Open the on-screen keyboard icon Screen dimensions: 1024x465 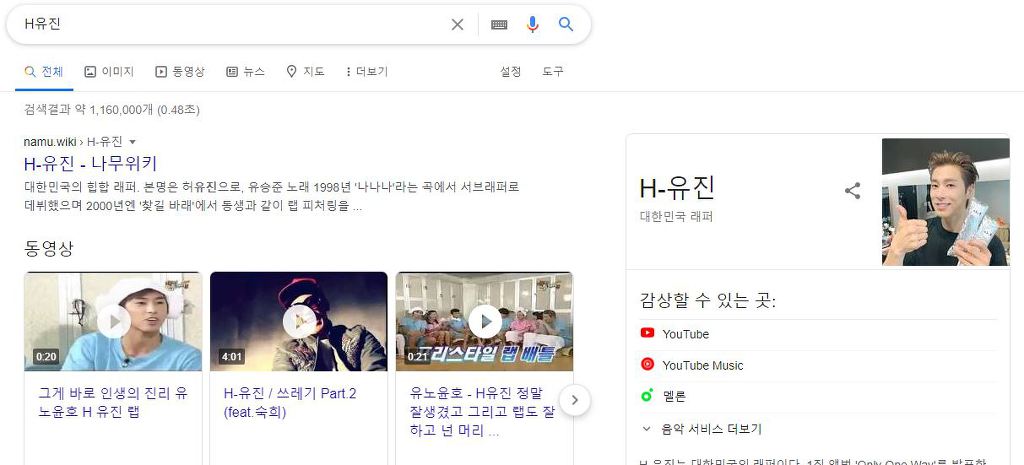(499, 25)
